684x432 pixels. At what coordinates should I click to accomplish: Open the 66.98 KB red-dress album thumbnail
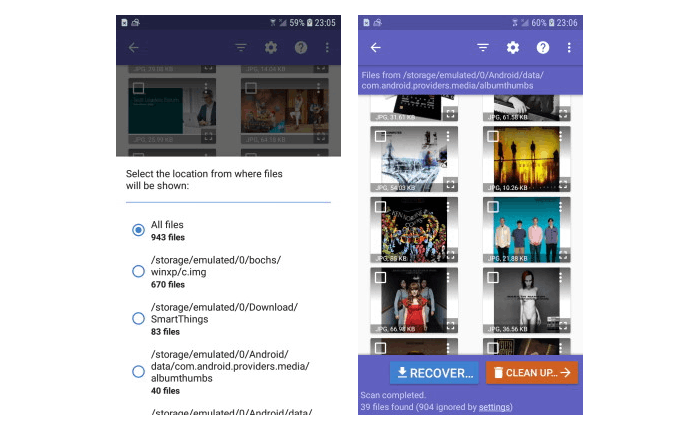click(x=414, y=300)
